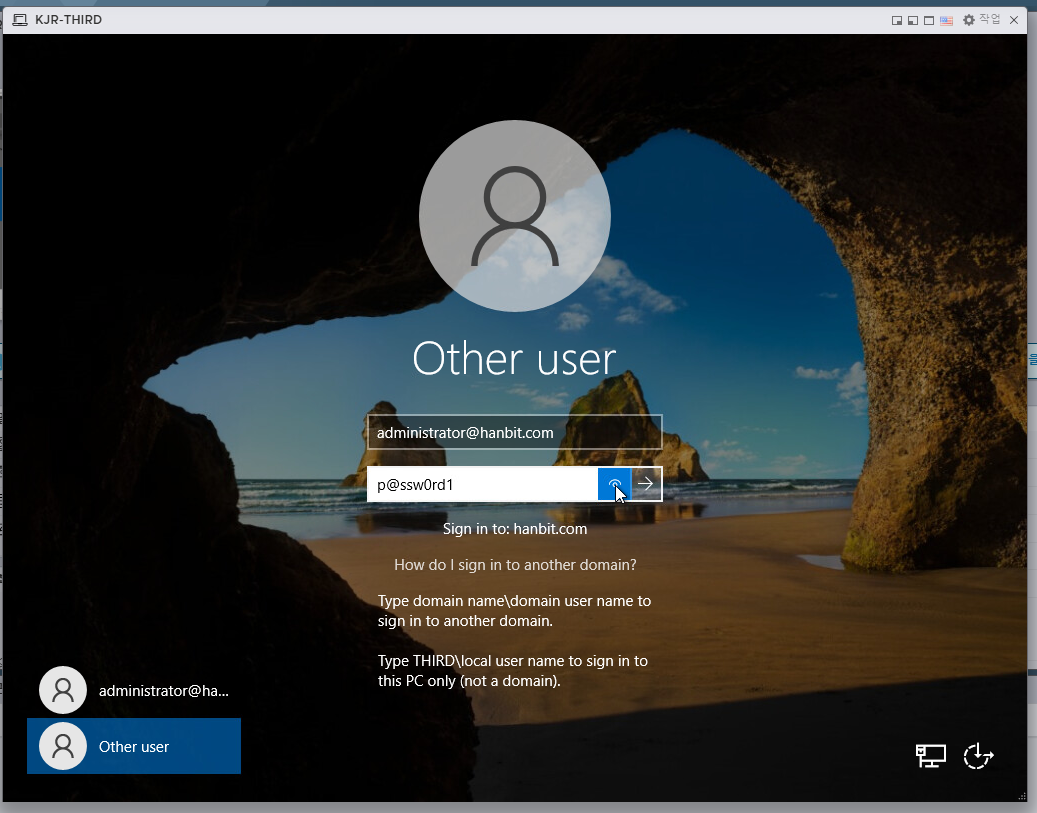Click the "Other user" heading text
The height and width of the screenshot is (813, 1037).
click(x=514, y=359)
